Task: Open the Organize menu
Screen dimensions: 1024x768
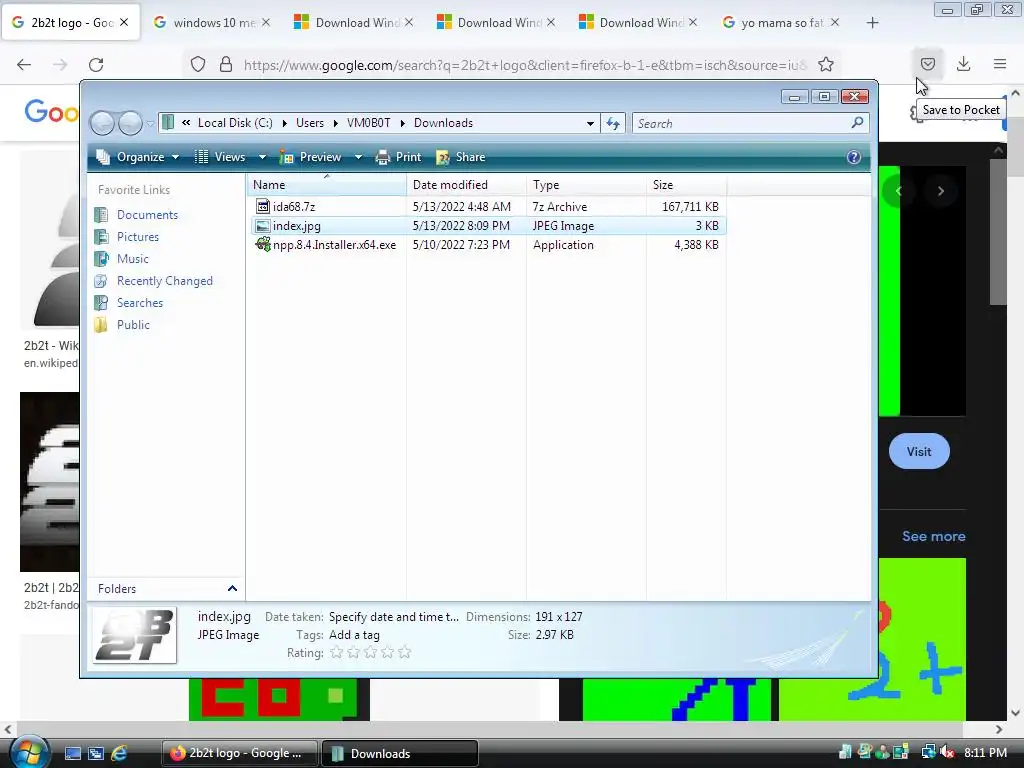Action: pos(138,157)
